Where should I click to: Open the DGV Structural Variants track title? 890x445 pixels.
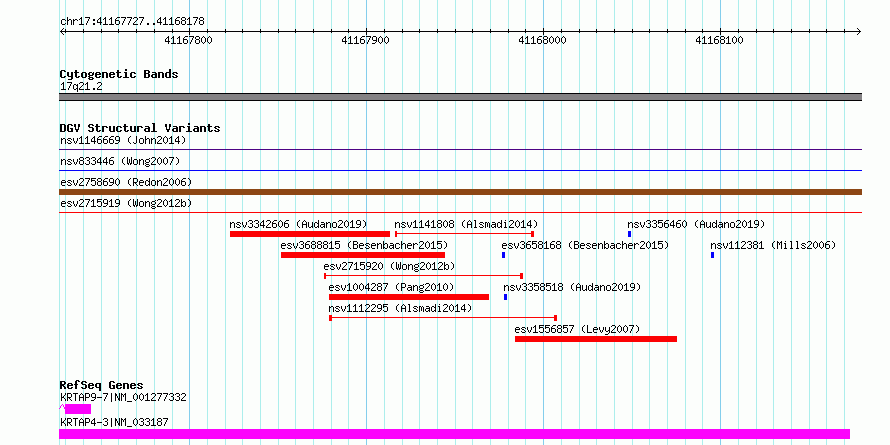tap(140, 128)
